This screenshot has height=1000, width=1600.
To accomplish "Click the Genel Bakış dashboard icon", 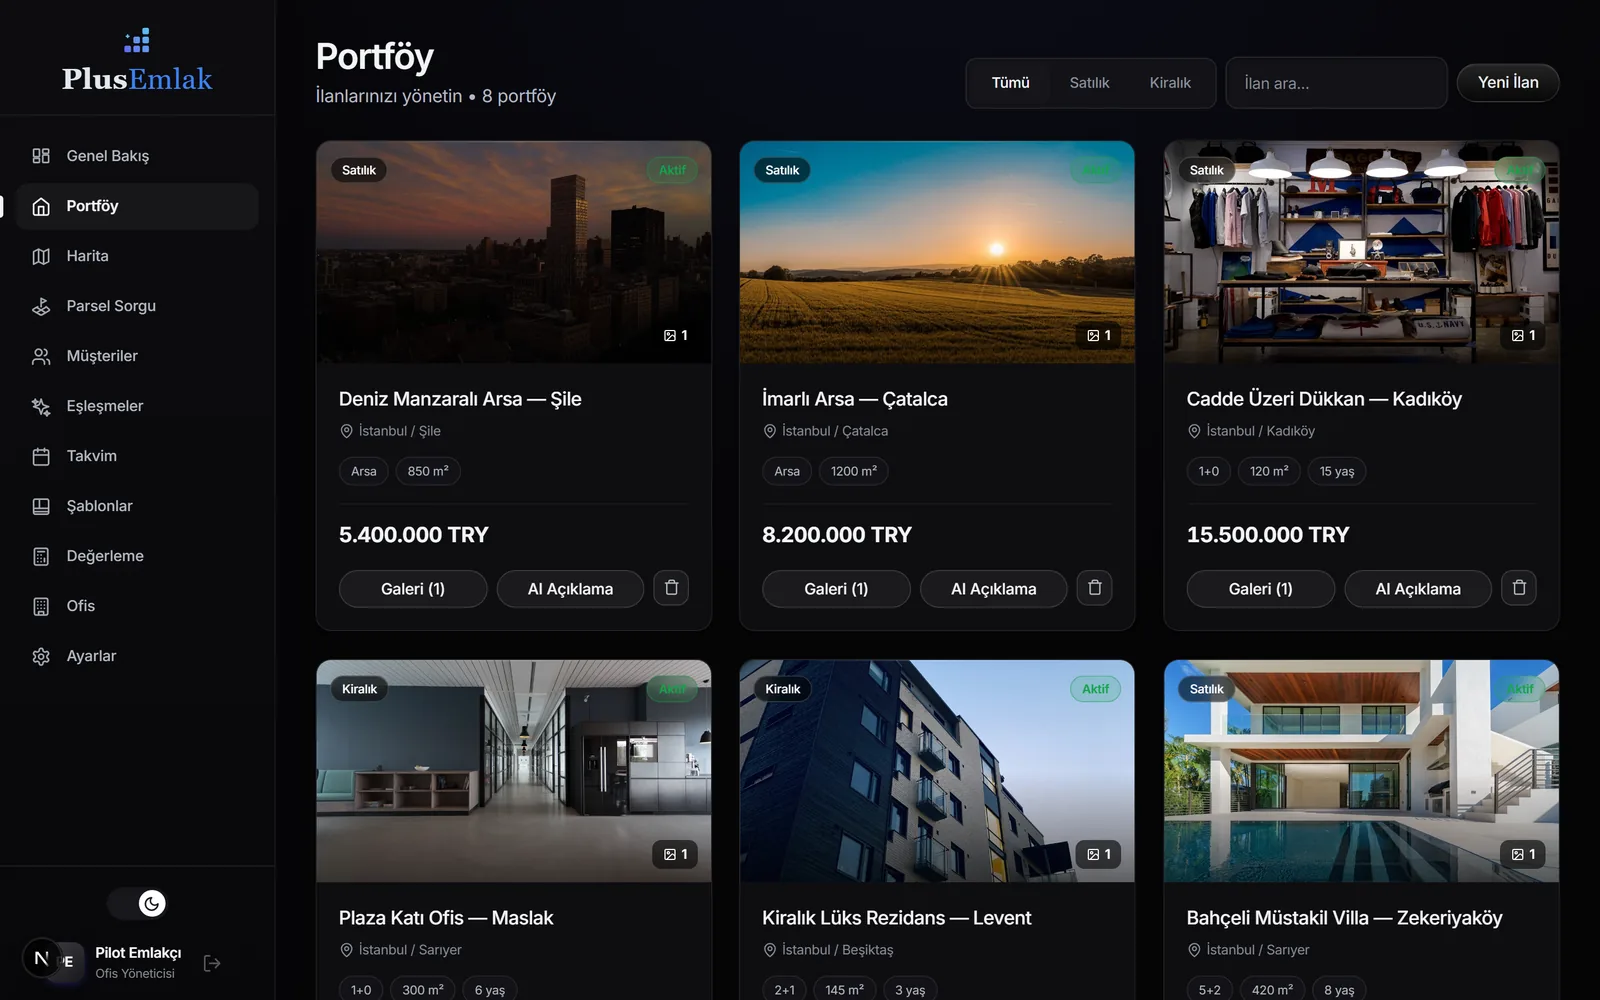I will (41, 156).
